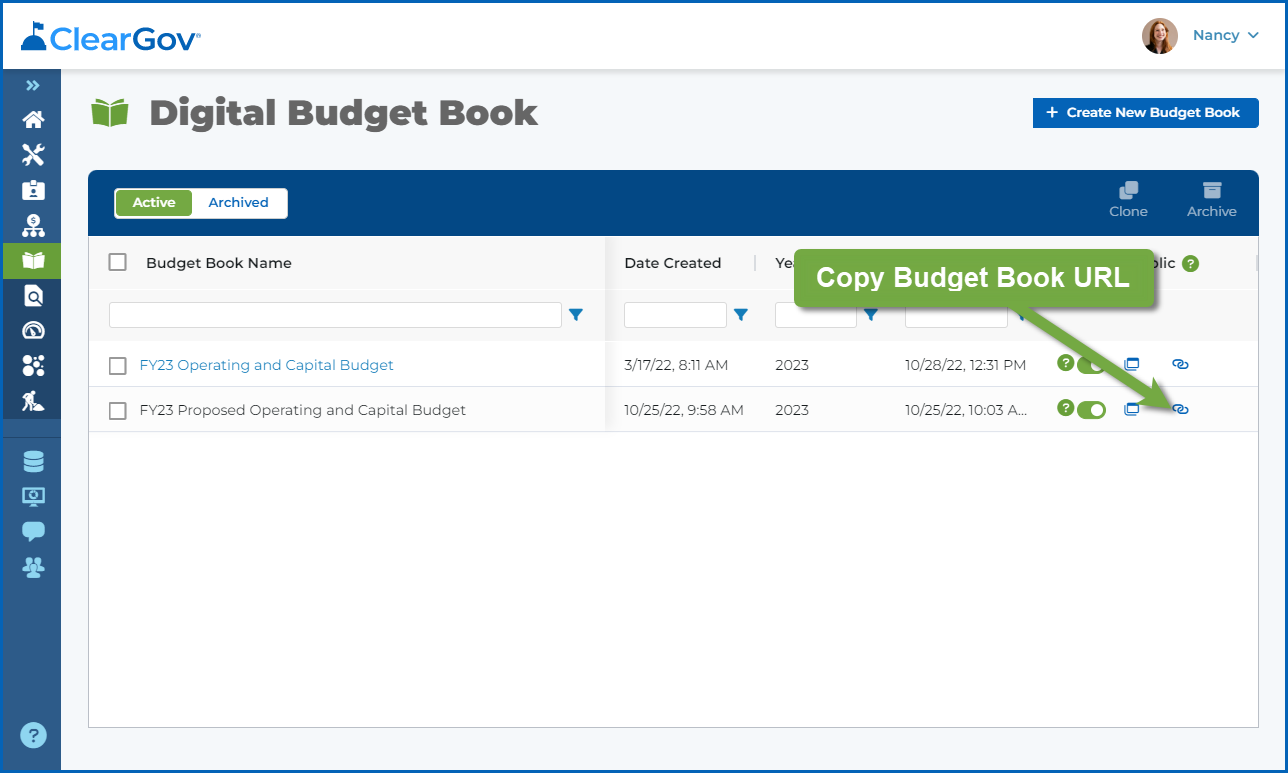Toggle public switch in the FY23 Proposed row
The width and height of the screenshot is (1288, 773).
tap(1092, 410)
